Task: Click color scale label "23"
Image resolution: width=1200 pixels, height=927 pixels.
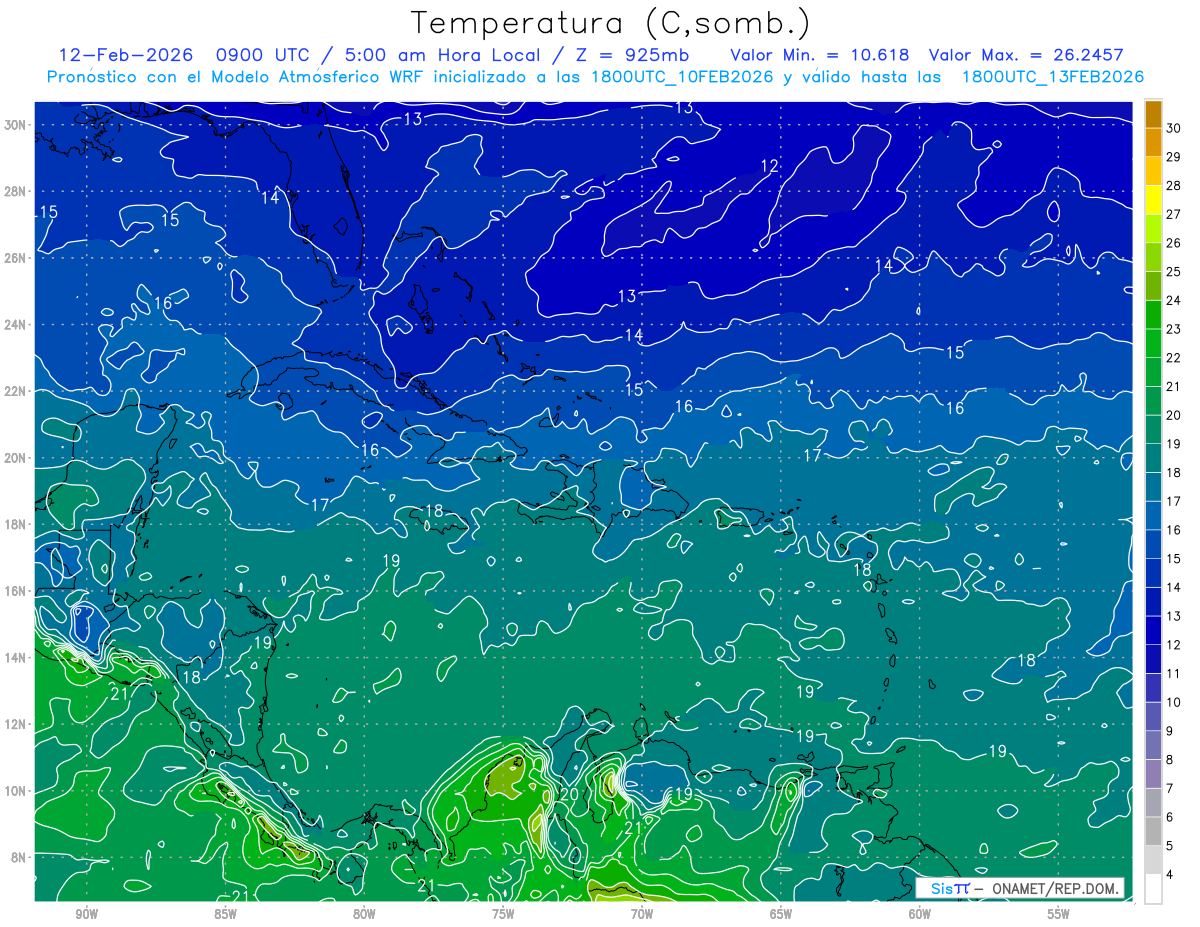Action: 1173,330
